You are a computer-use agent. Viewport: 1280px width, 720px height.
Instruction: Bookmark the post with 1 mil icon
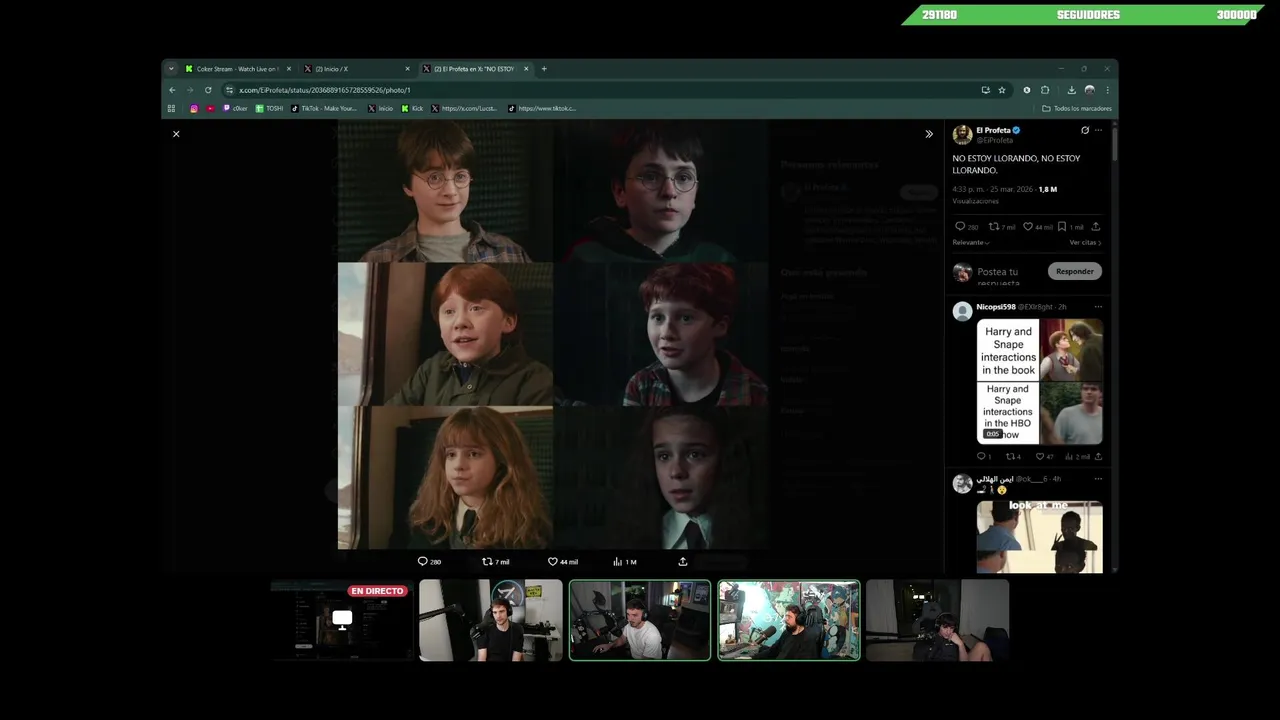point(1070,227)
